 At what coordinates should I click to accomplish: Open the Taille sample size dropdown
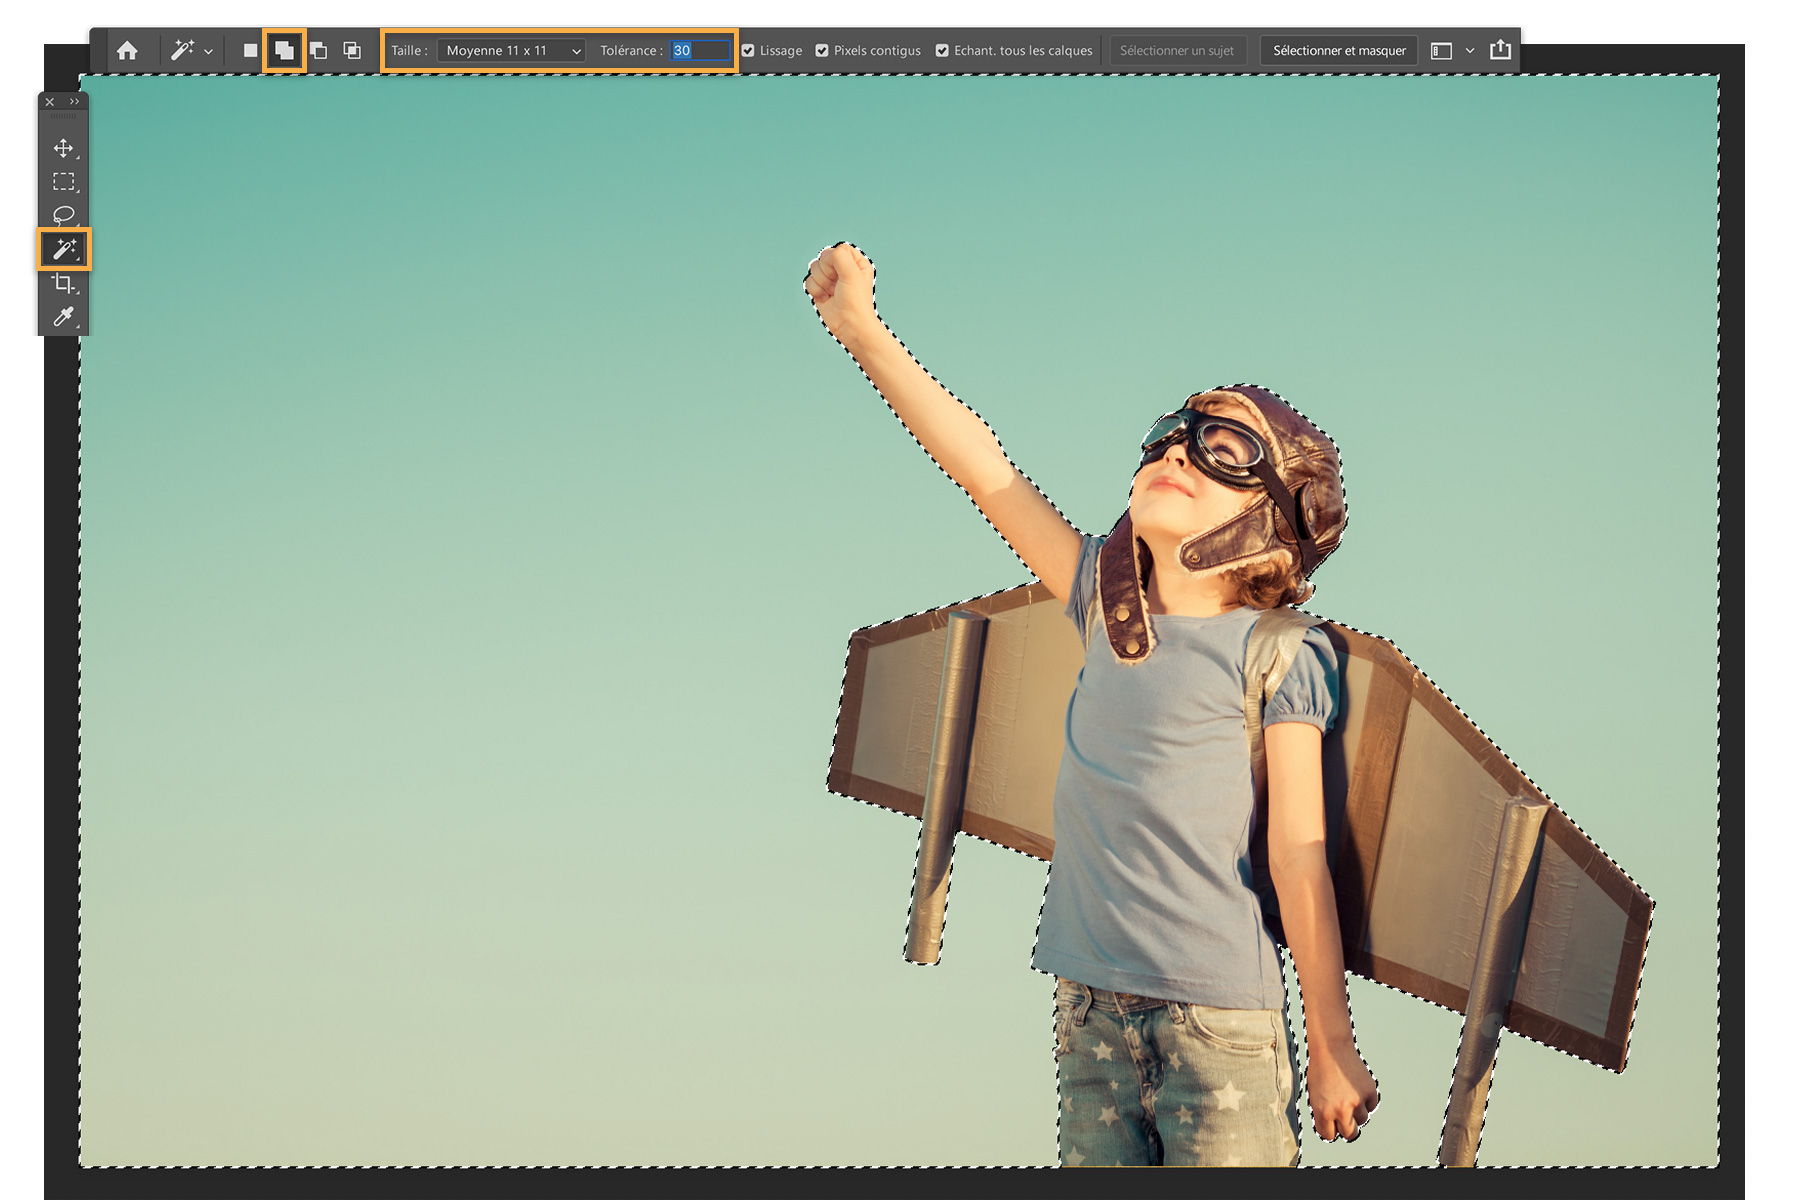click(x=511, y=51)
